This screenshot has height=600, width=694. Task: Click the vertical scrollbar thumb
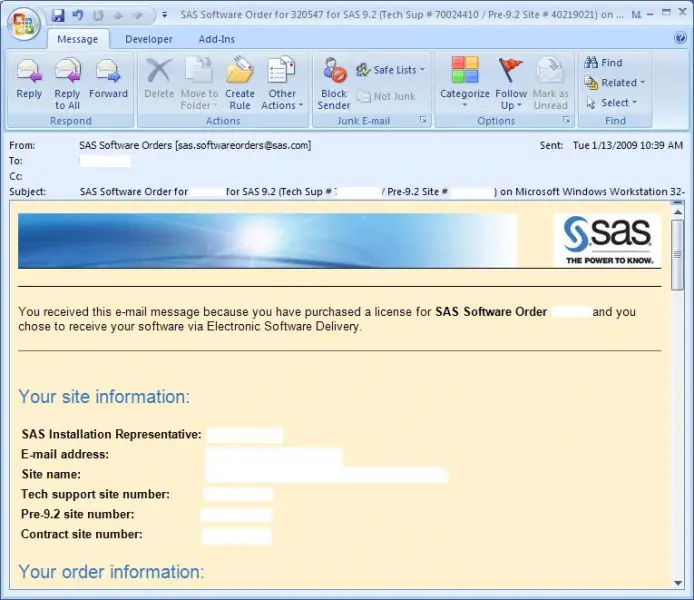point(678,255)
